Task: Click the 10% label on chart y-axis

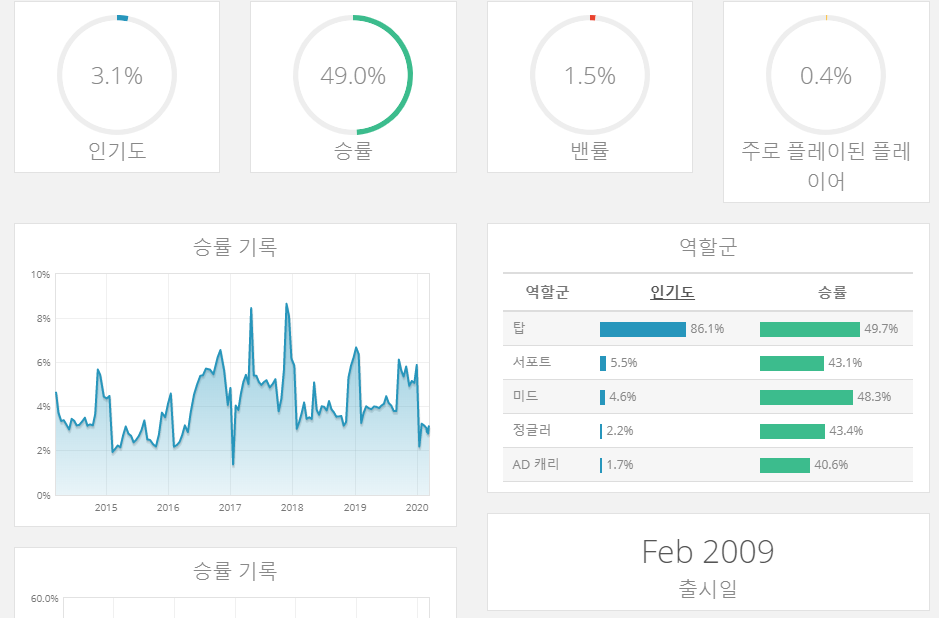Action: point(41,275)
